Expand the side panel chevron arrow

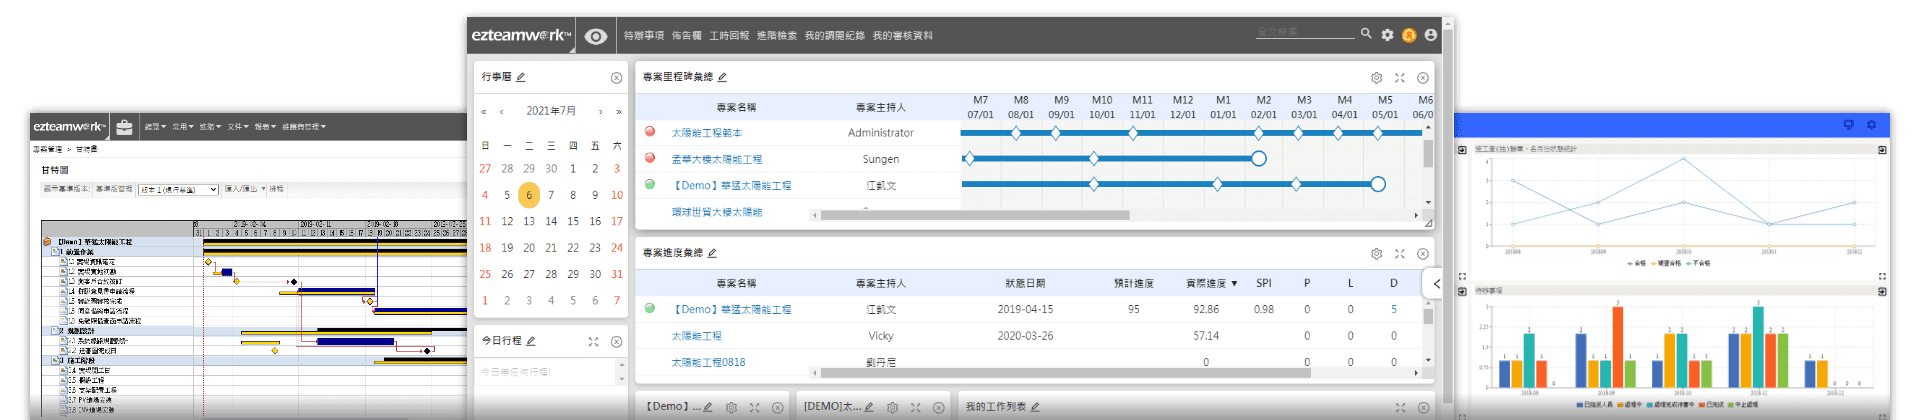coord(1436,284)
